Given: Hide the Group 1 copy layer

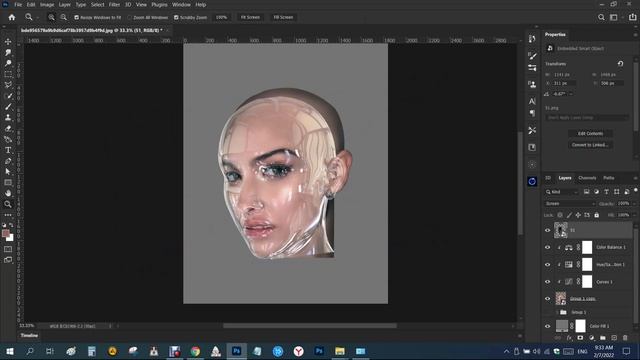Looking at the screenshot, I should pyautogui.click(x=548, y=299).
